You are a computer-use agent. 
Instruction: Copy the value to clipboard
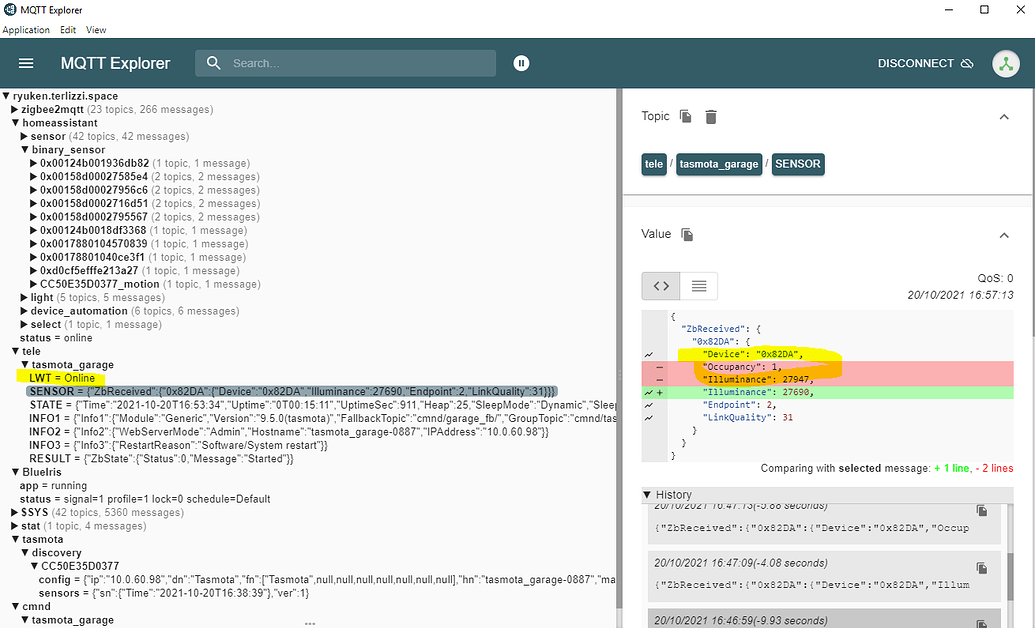tap(687, 234)
